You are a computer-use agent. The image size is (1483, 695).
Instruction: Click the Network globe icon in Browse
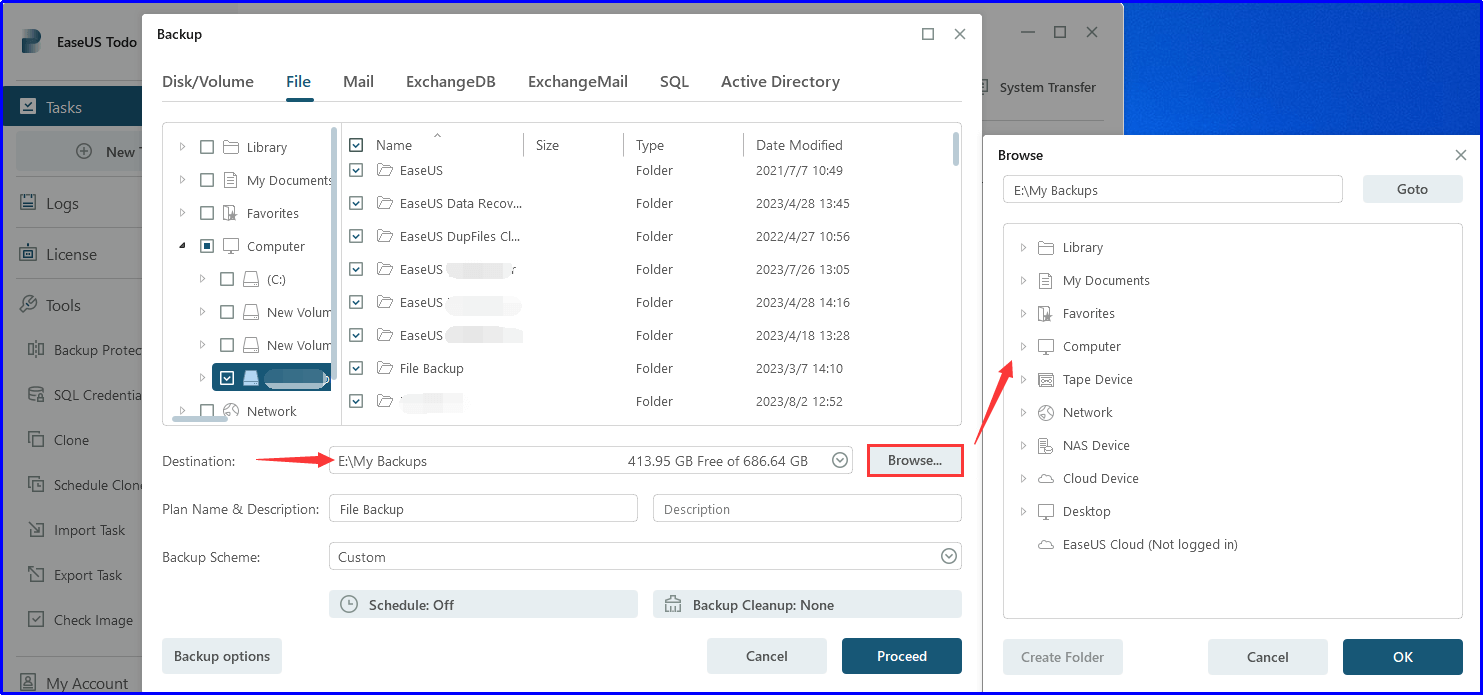point(1046,413)
